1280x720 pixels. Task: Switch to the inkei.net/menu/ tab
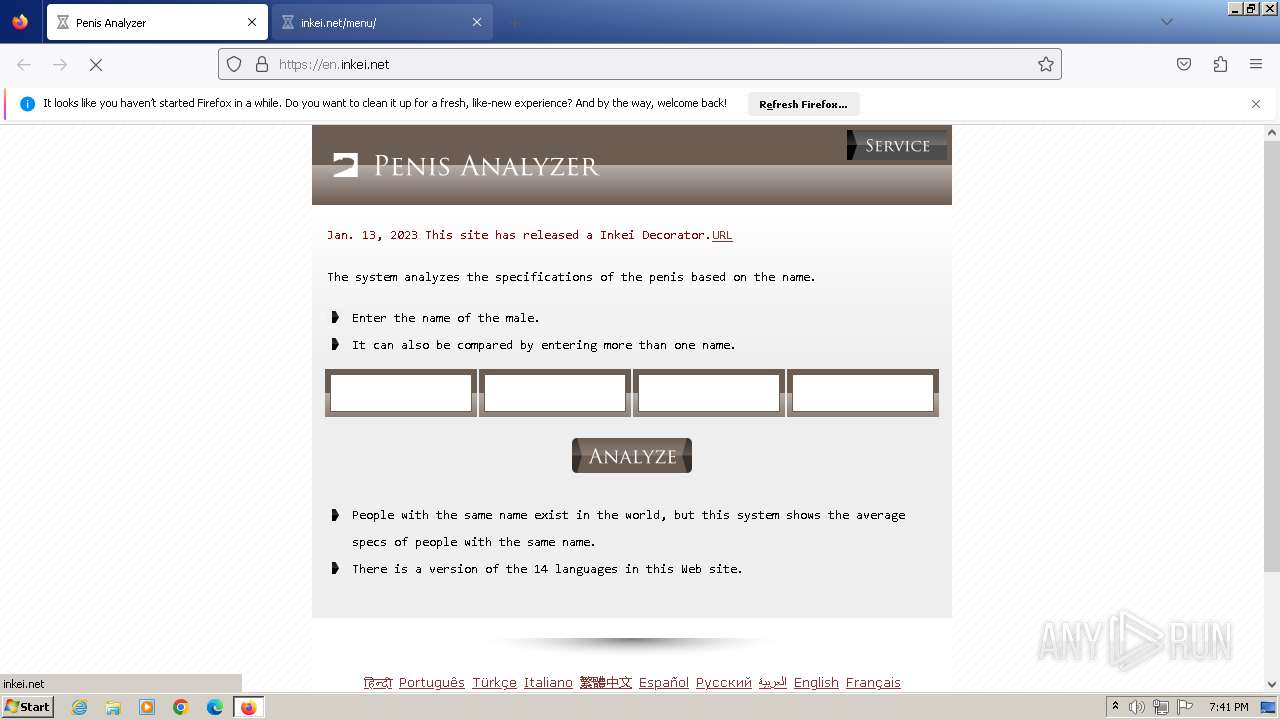(382, 22)
